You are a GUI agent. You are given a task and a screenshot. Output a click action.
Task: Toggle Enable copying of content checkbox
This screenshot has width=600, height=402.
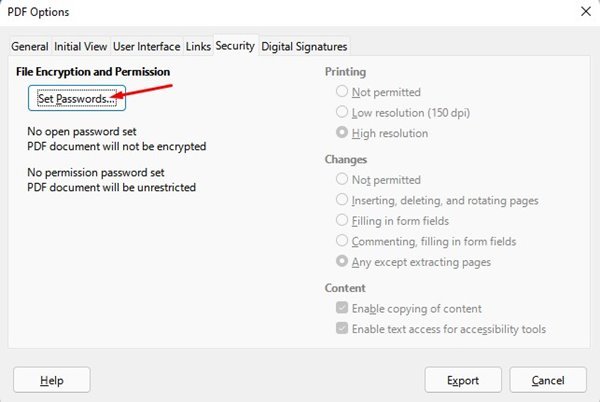(x=343, y=309)
